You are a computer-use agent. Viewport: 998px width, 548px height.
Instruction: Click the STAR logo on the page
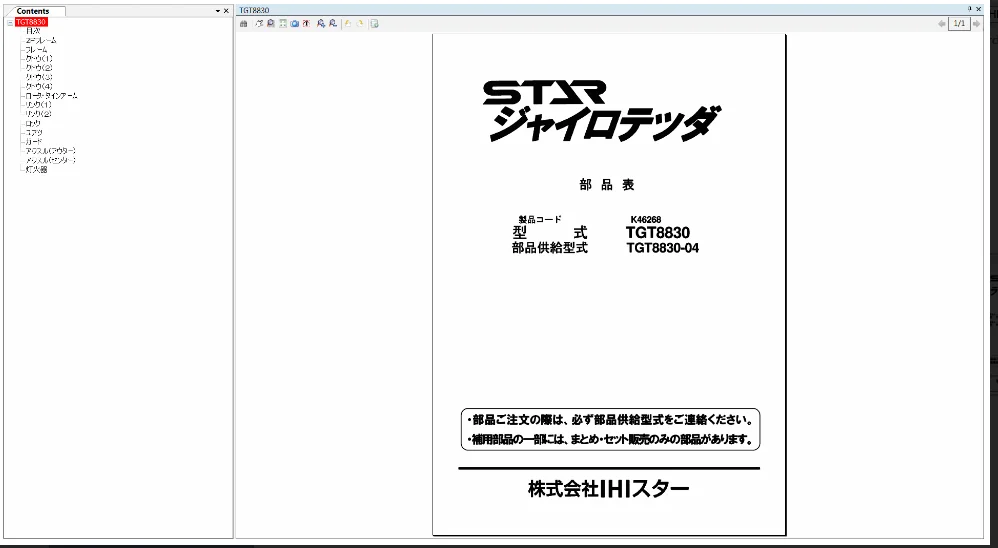pyautogui.click(x=544, y=92)
